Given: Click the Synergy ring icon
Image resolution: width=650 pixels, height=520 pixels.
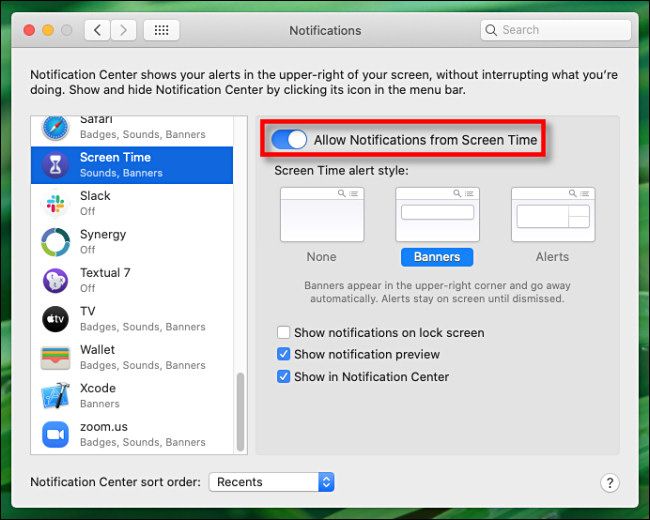Looking at the screenshot, I should (55, 242).
